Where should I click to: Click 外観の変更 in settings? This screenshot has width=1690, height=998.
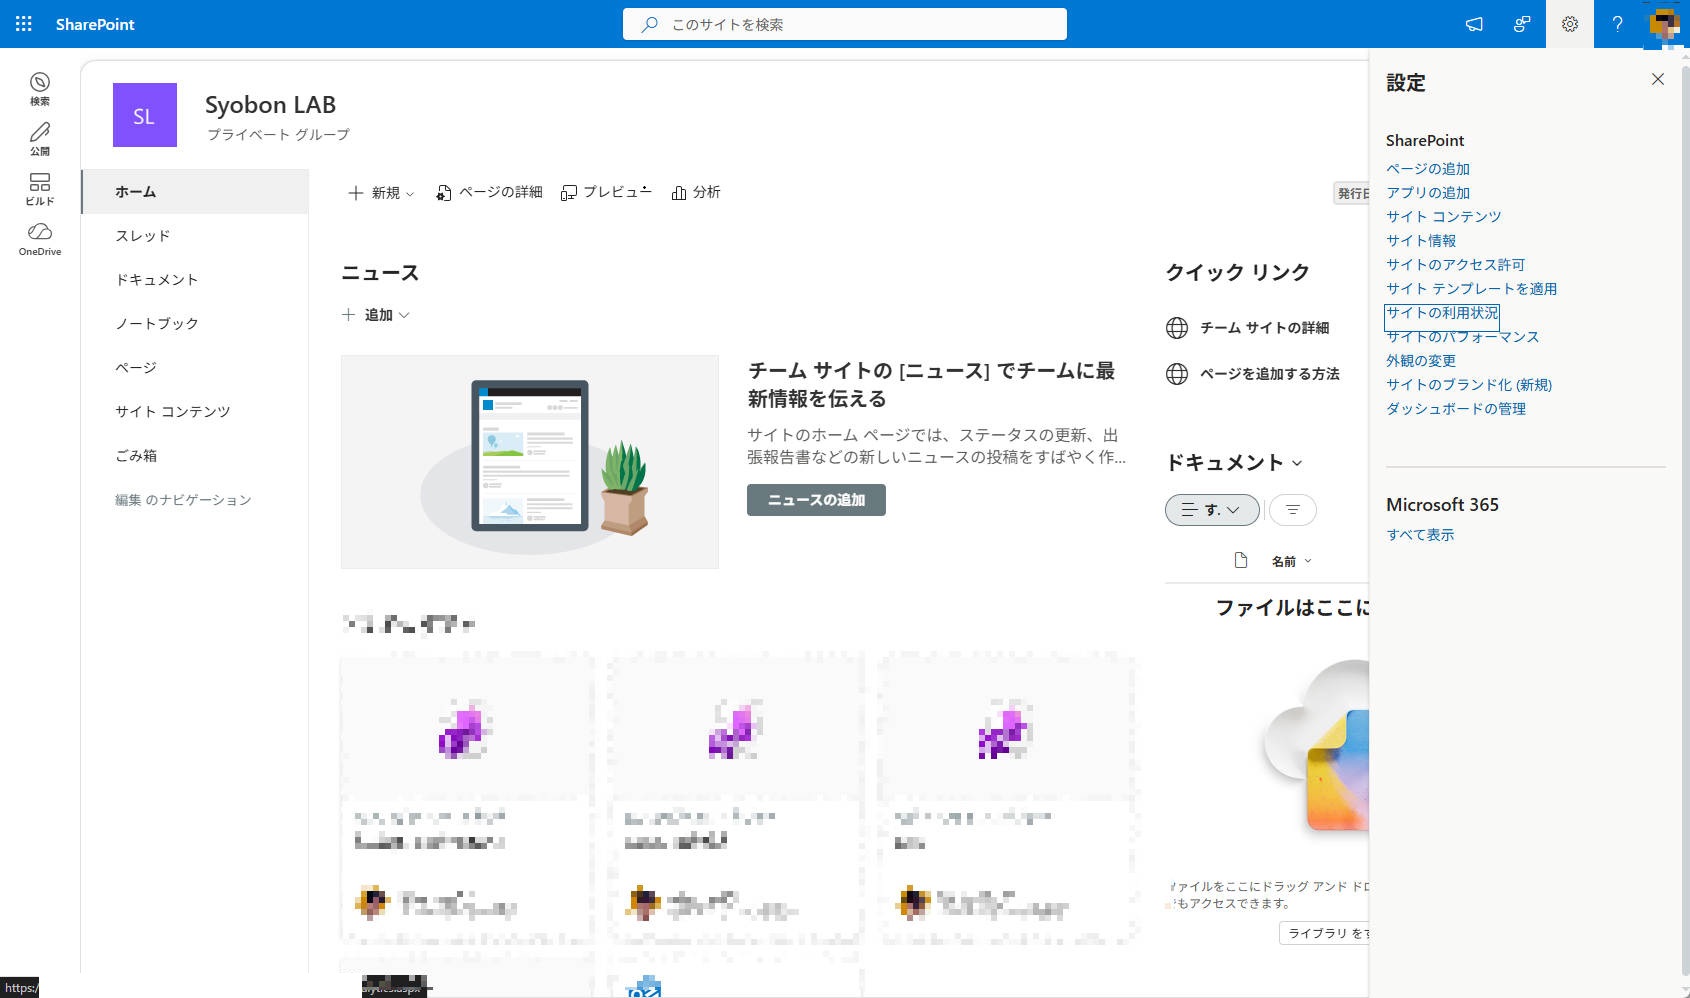(1421, 361)
